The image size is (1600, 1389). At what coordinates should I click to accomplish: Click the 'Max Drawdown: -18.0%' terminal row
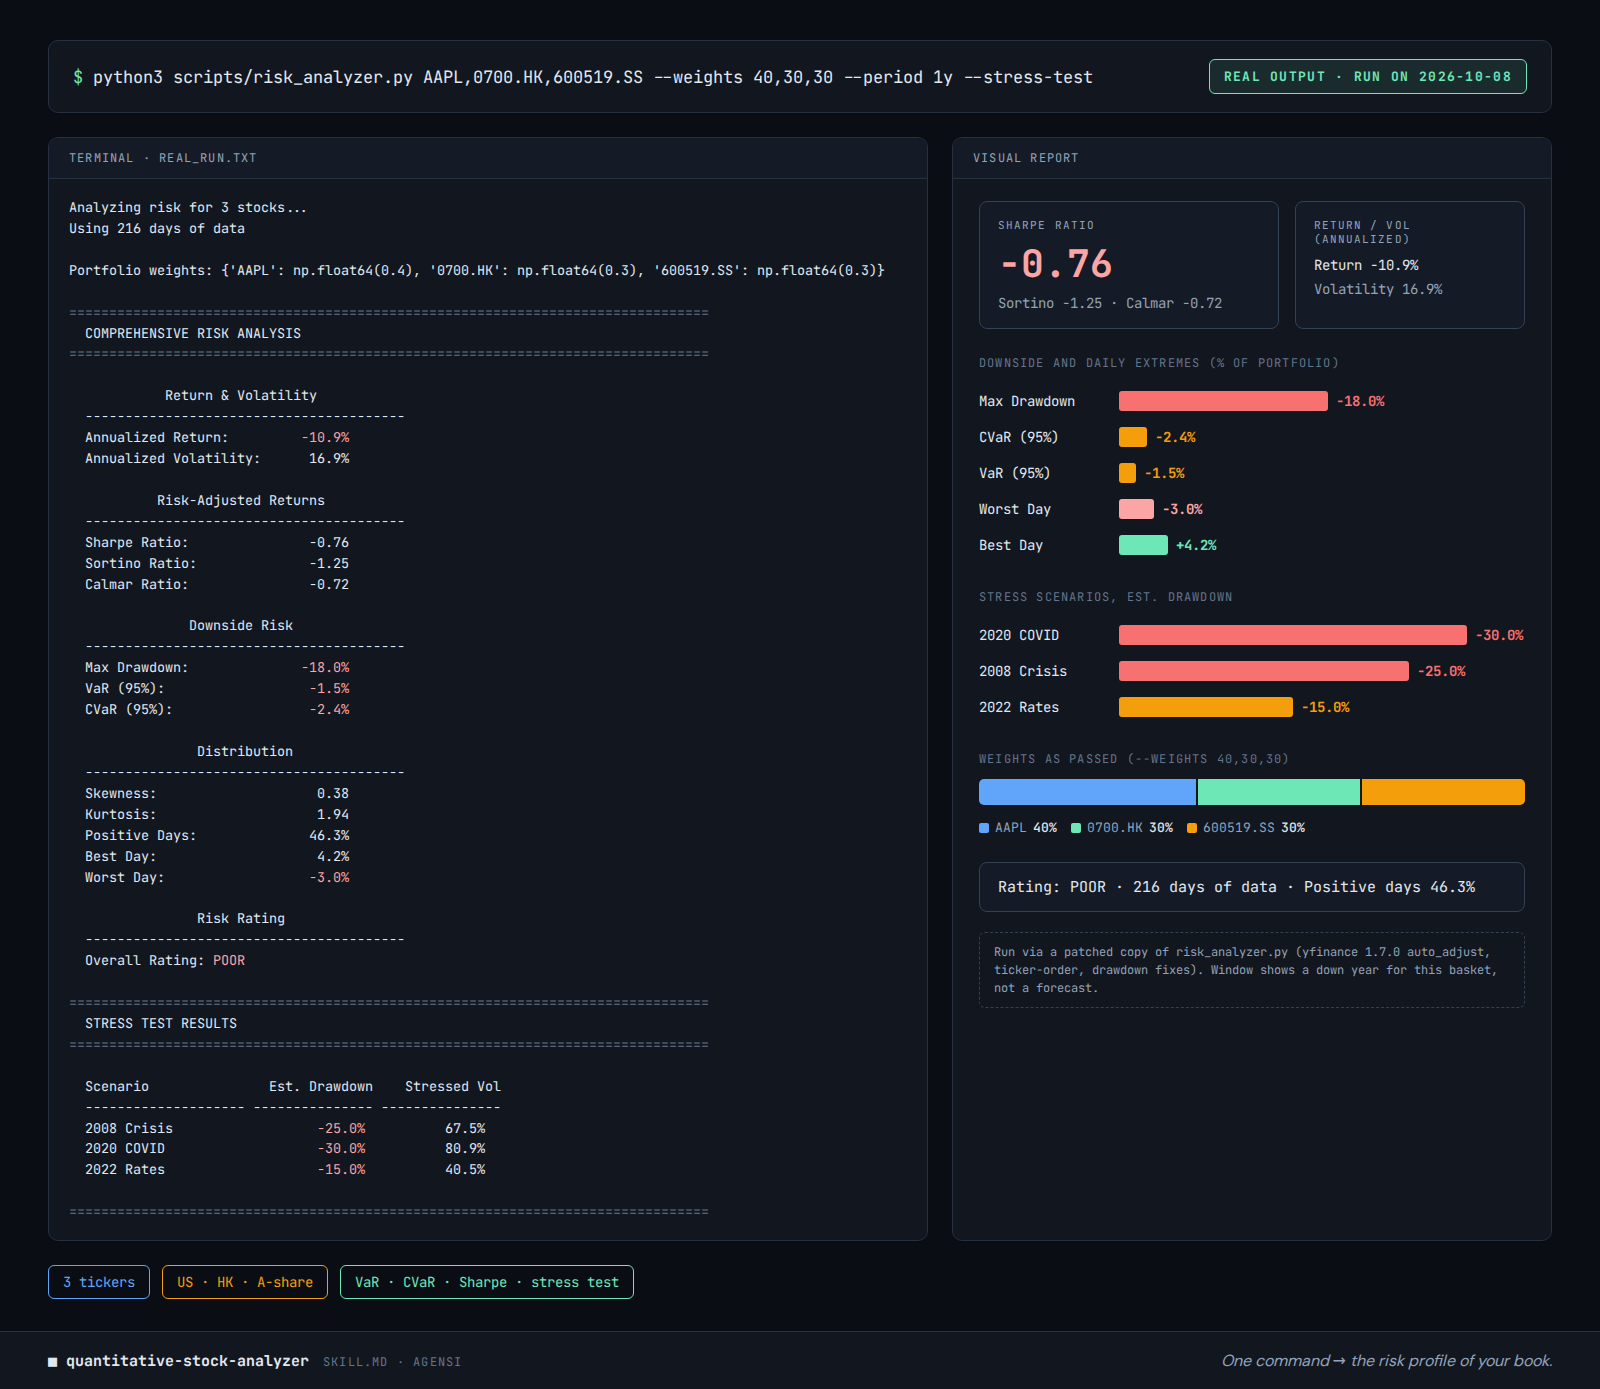[x=217, y=667]
